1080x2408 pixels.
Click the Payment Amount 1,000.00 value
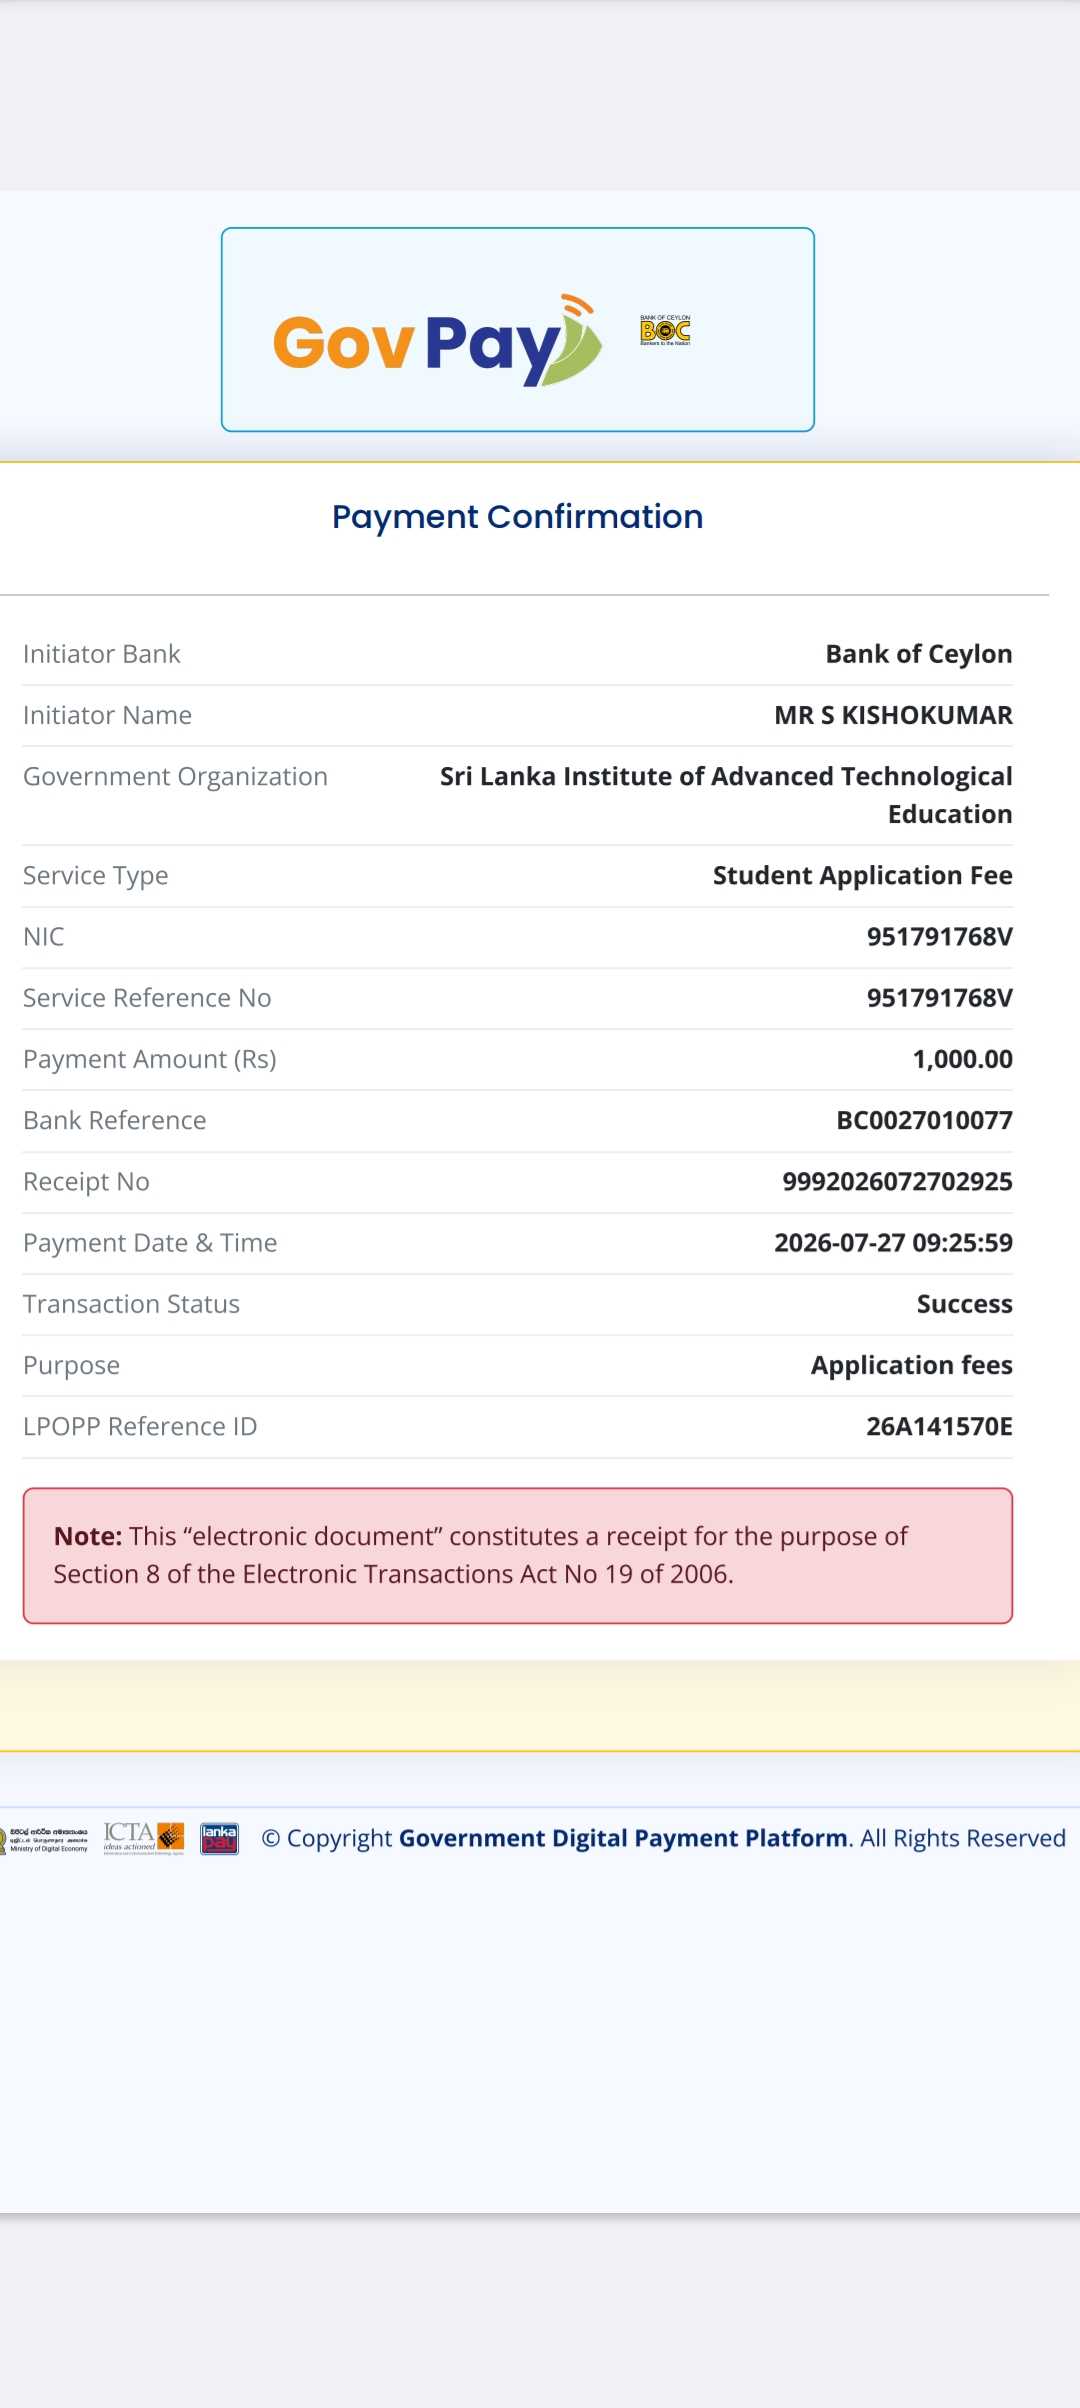962,1059
